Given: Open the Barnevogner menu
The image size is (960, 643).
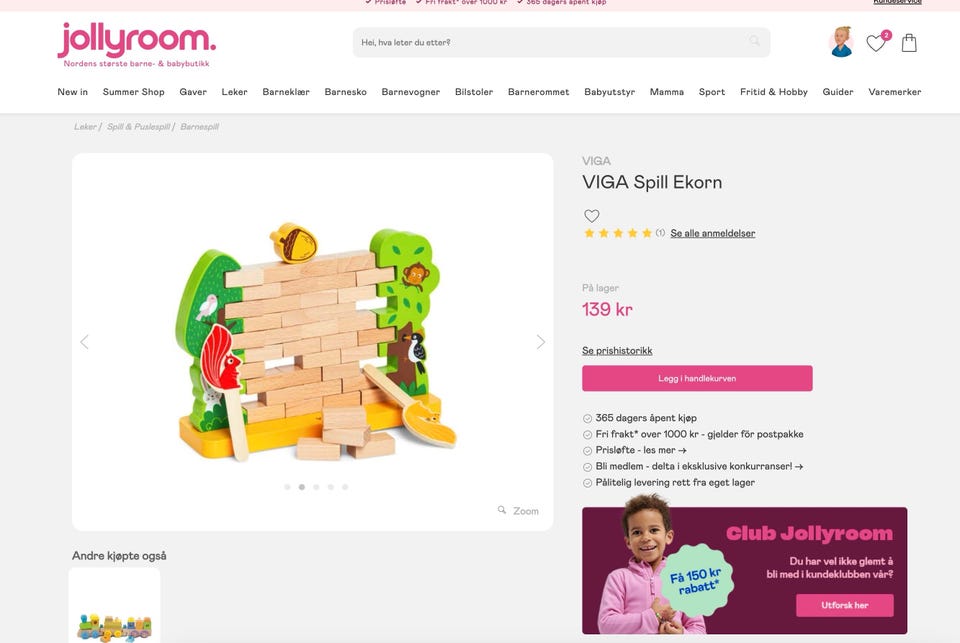Looking at the screenshot, I should (410, 92).
